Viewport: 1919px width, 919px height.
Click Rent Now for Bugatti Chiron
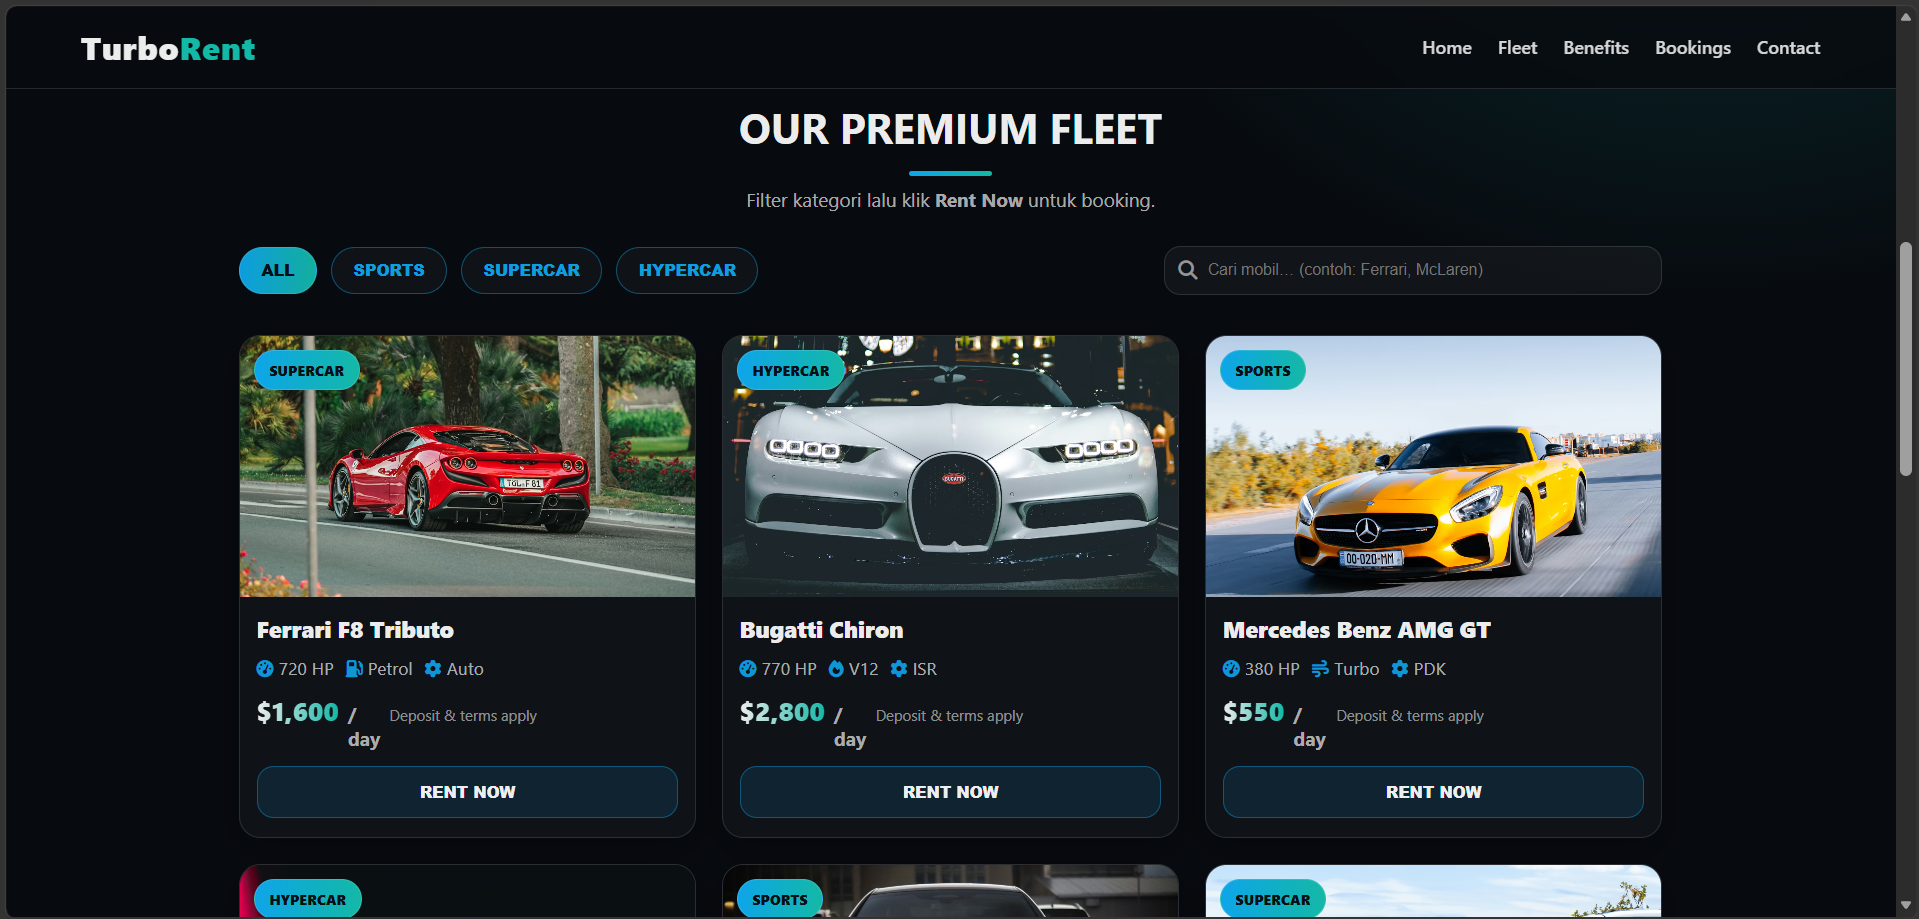950,792
